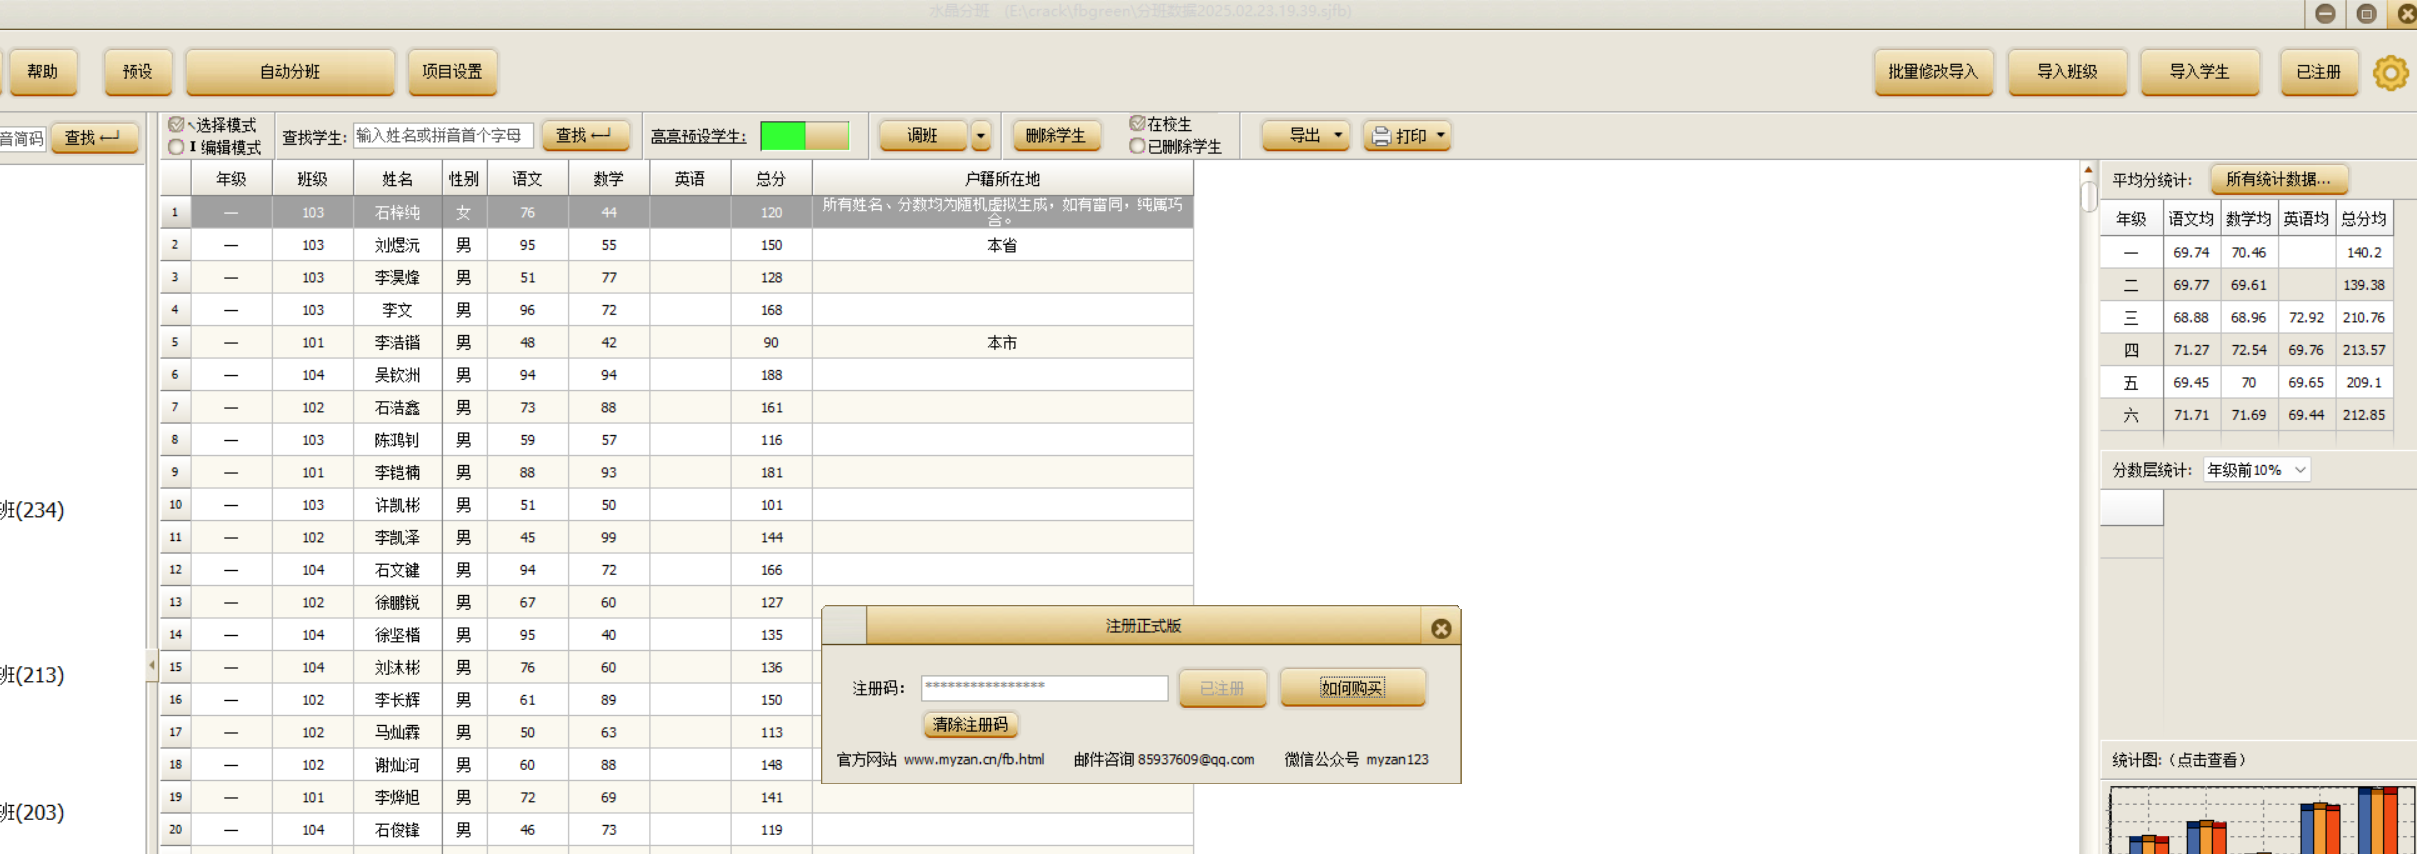Select student row 石文键
This screenshot has width=2417, height=854.
tap(677, 570)
